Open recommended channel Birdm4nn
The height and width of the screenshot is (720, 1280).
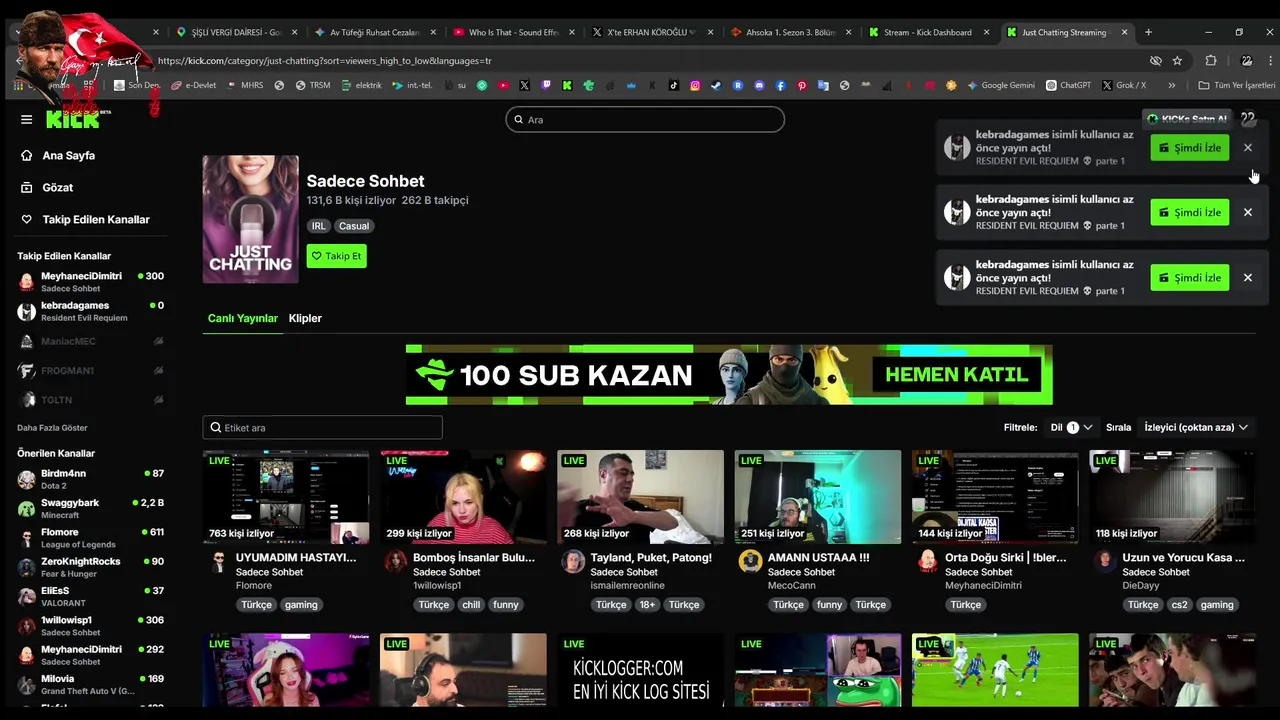tap(90, 479)
